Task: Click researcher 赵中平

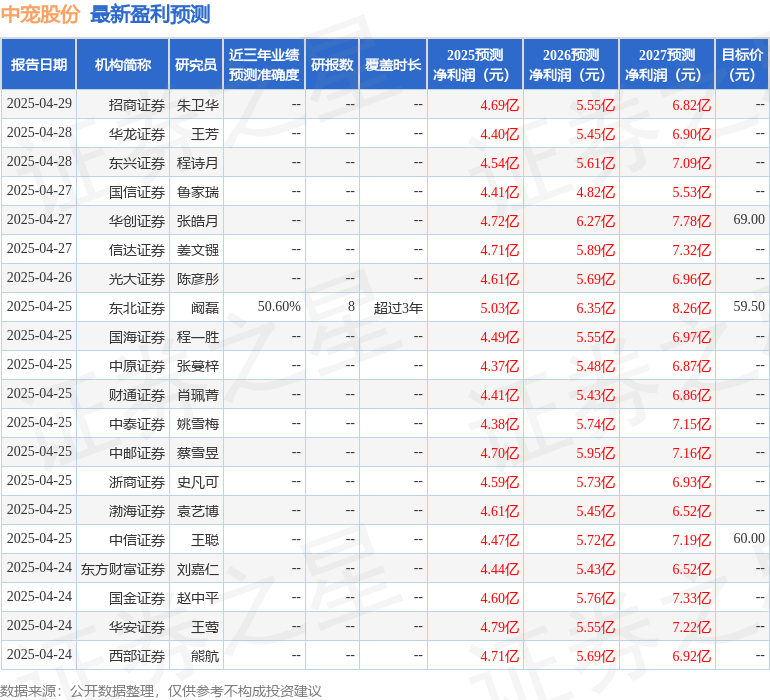Action: (197, 598)
